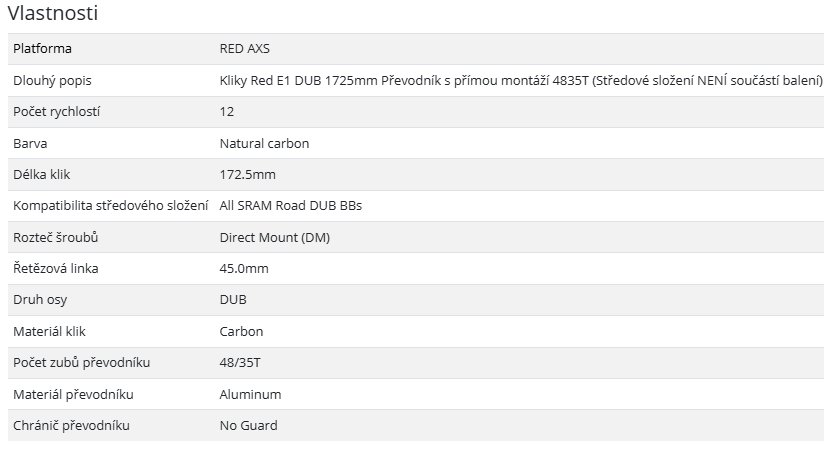Click the 45.0mm chainline value
The image size is (824, 454).
[x=244, y=269]
